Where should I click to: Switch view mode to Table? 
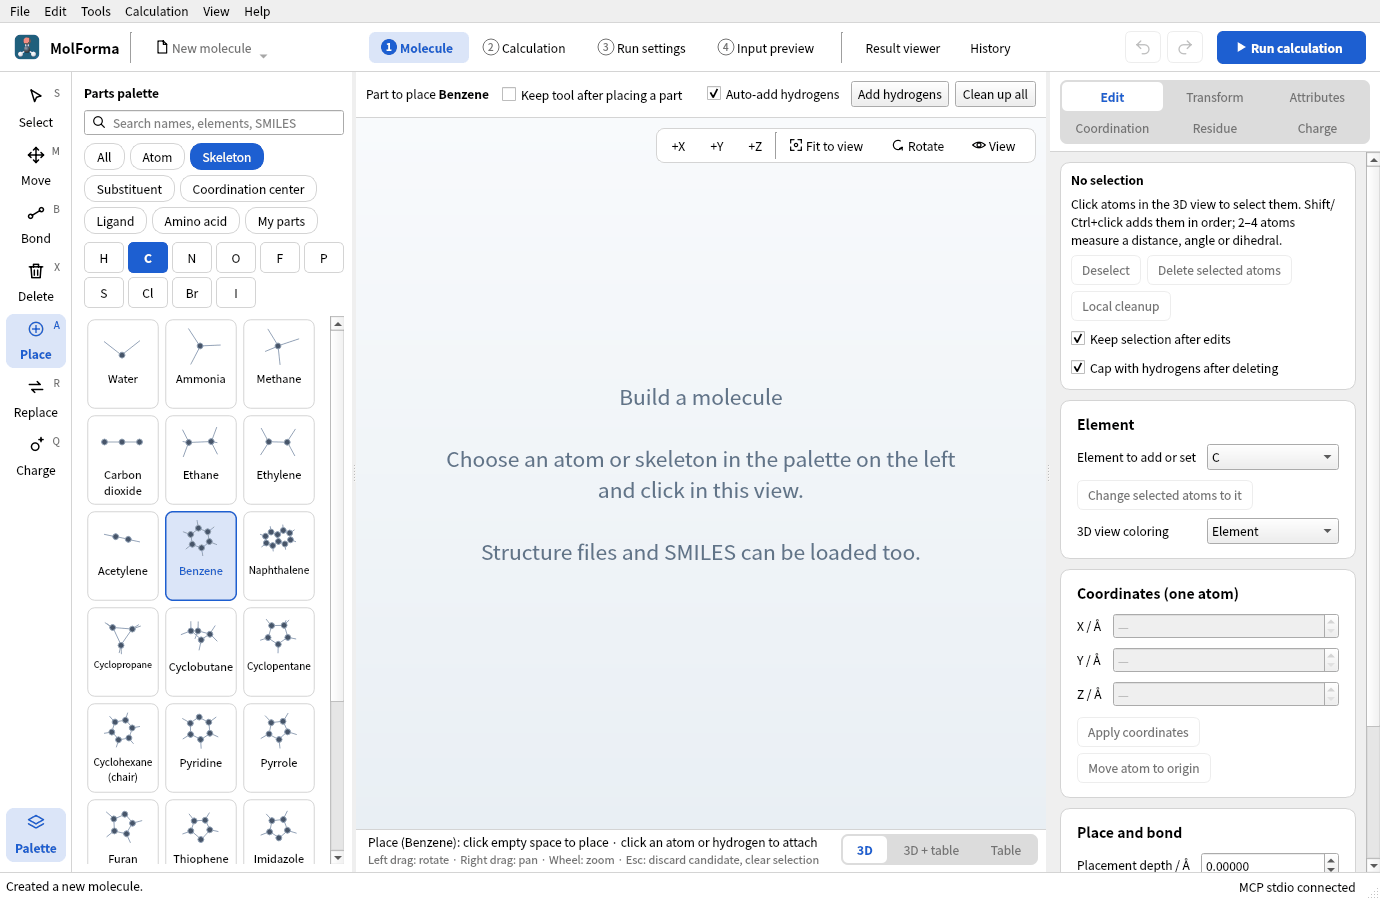[1006, 850]
